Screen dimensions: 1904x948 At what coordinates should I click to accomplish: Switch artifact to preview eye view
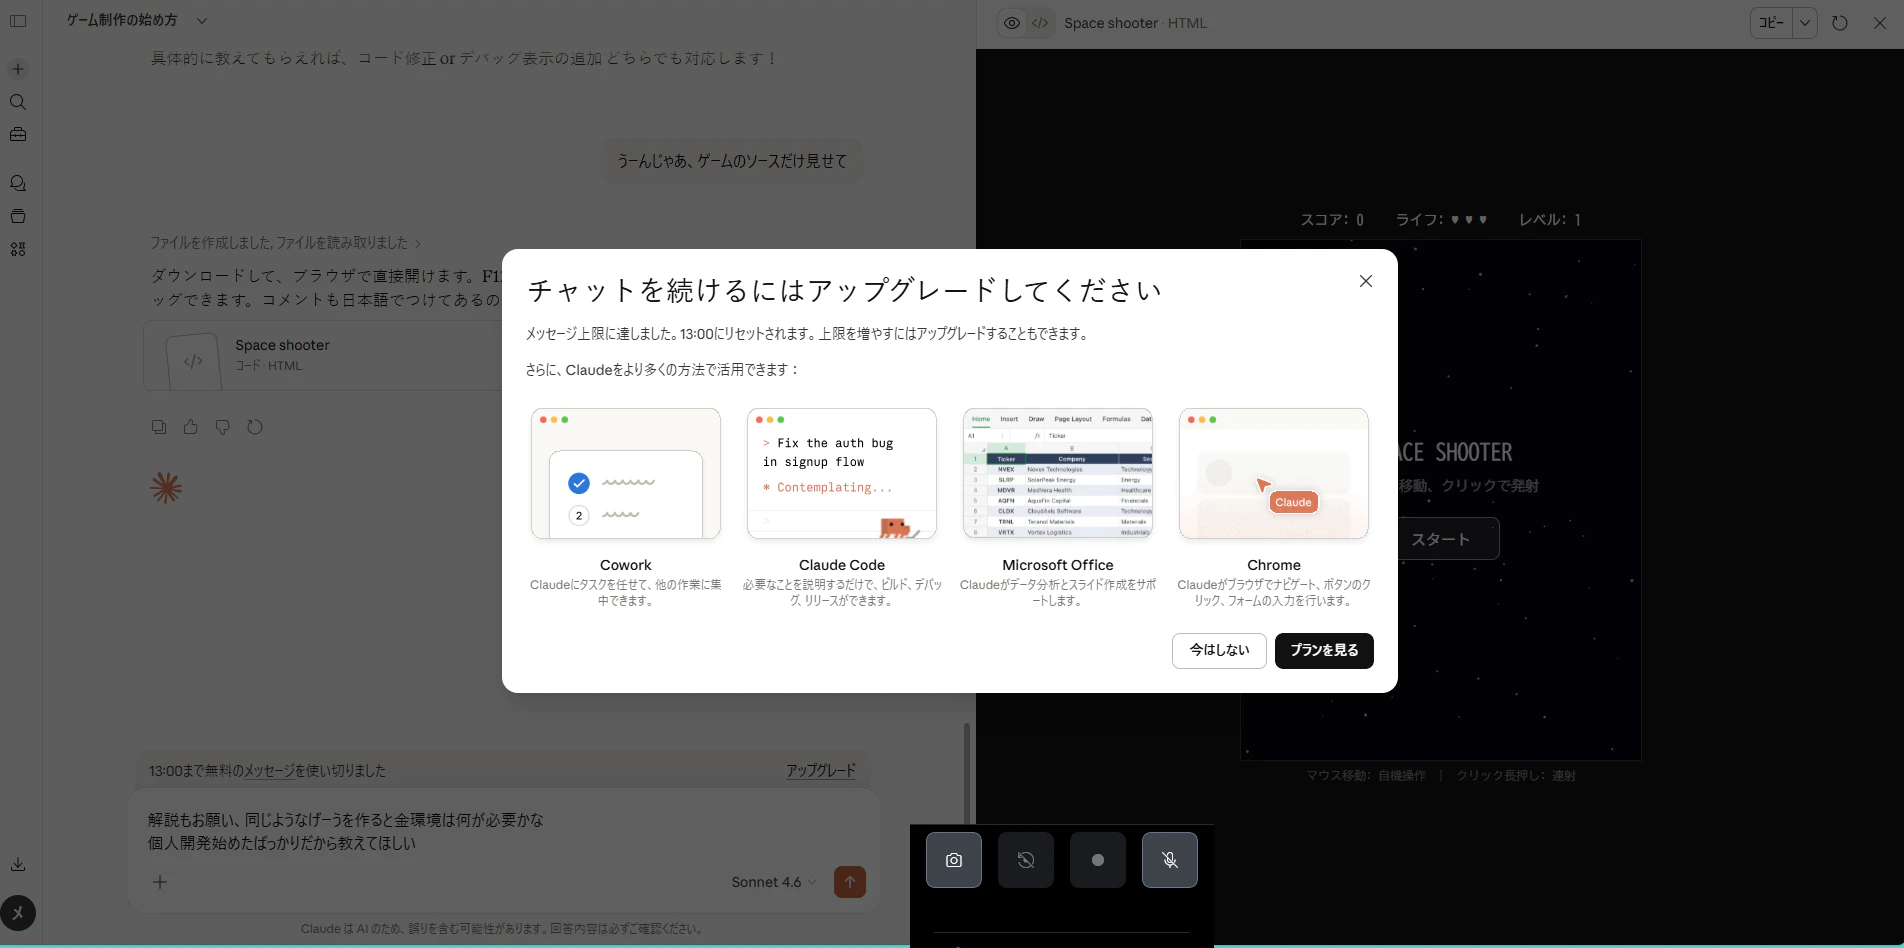pos(1012,23)
